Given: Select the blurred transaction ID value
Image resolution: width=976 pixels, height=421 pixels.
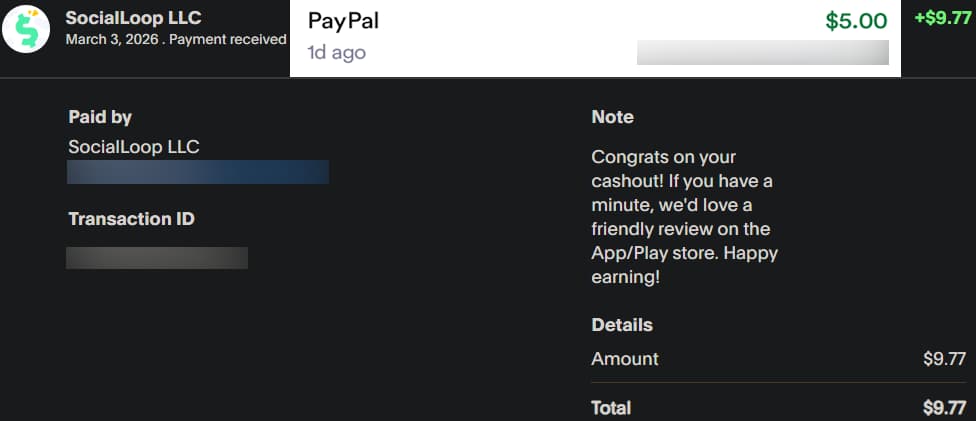Looking at the screenshot, I should (x=157, y=258).
